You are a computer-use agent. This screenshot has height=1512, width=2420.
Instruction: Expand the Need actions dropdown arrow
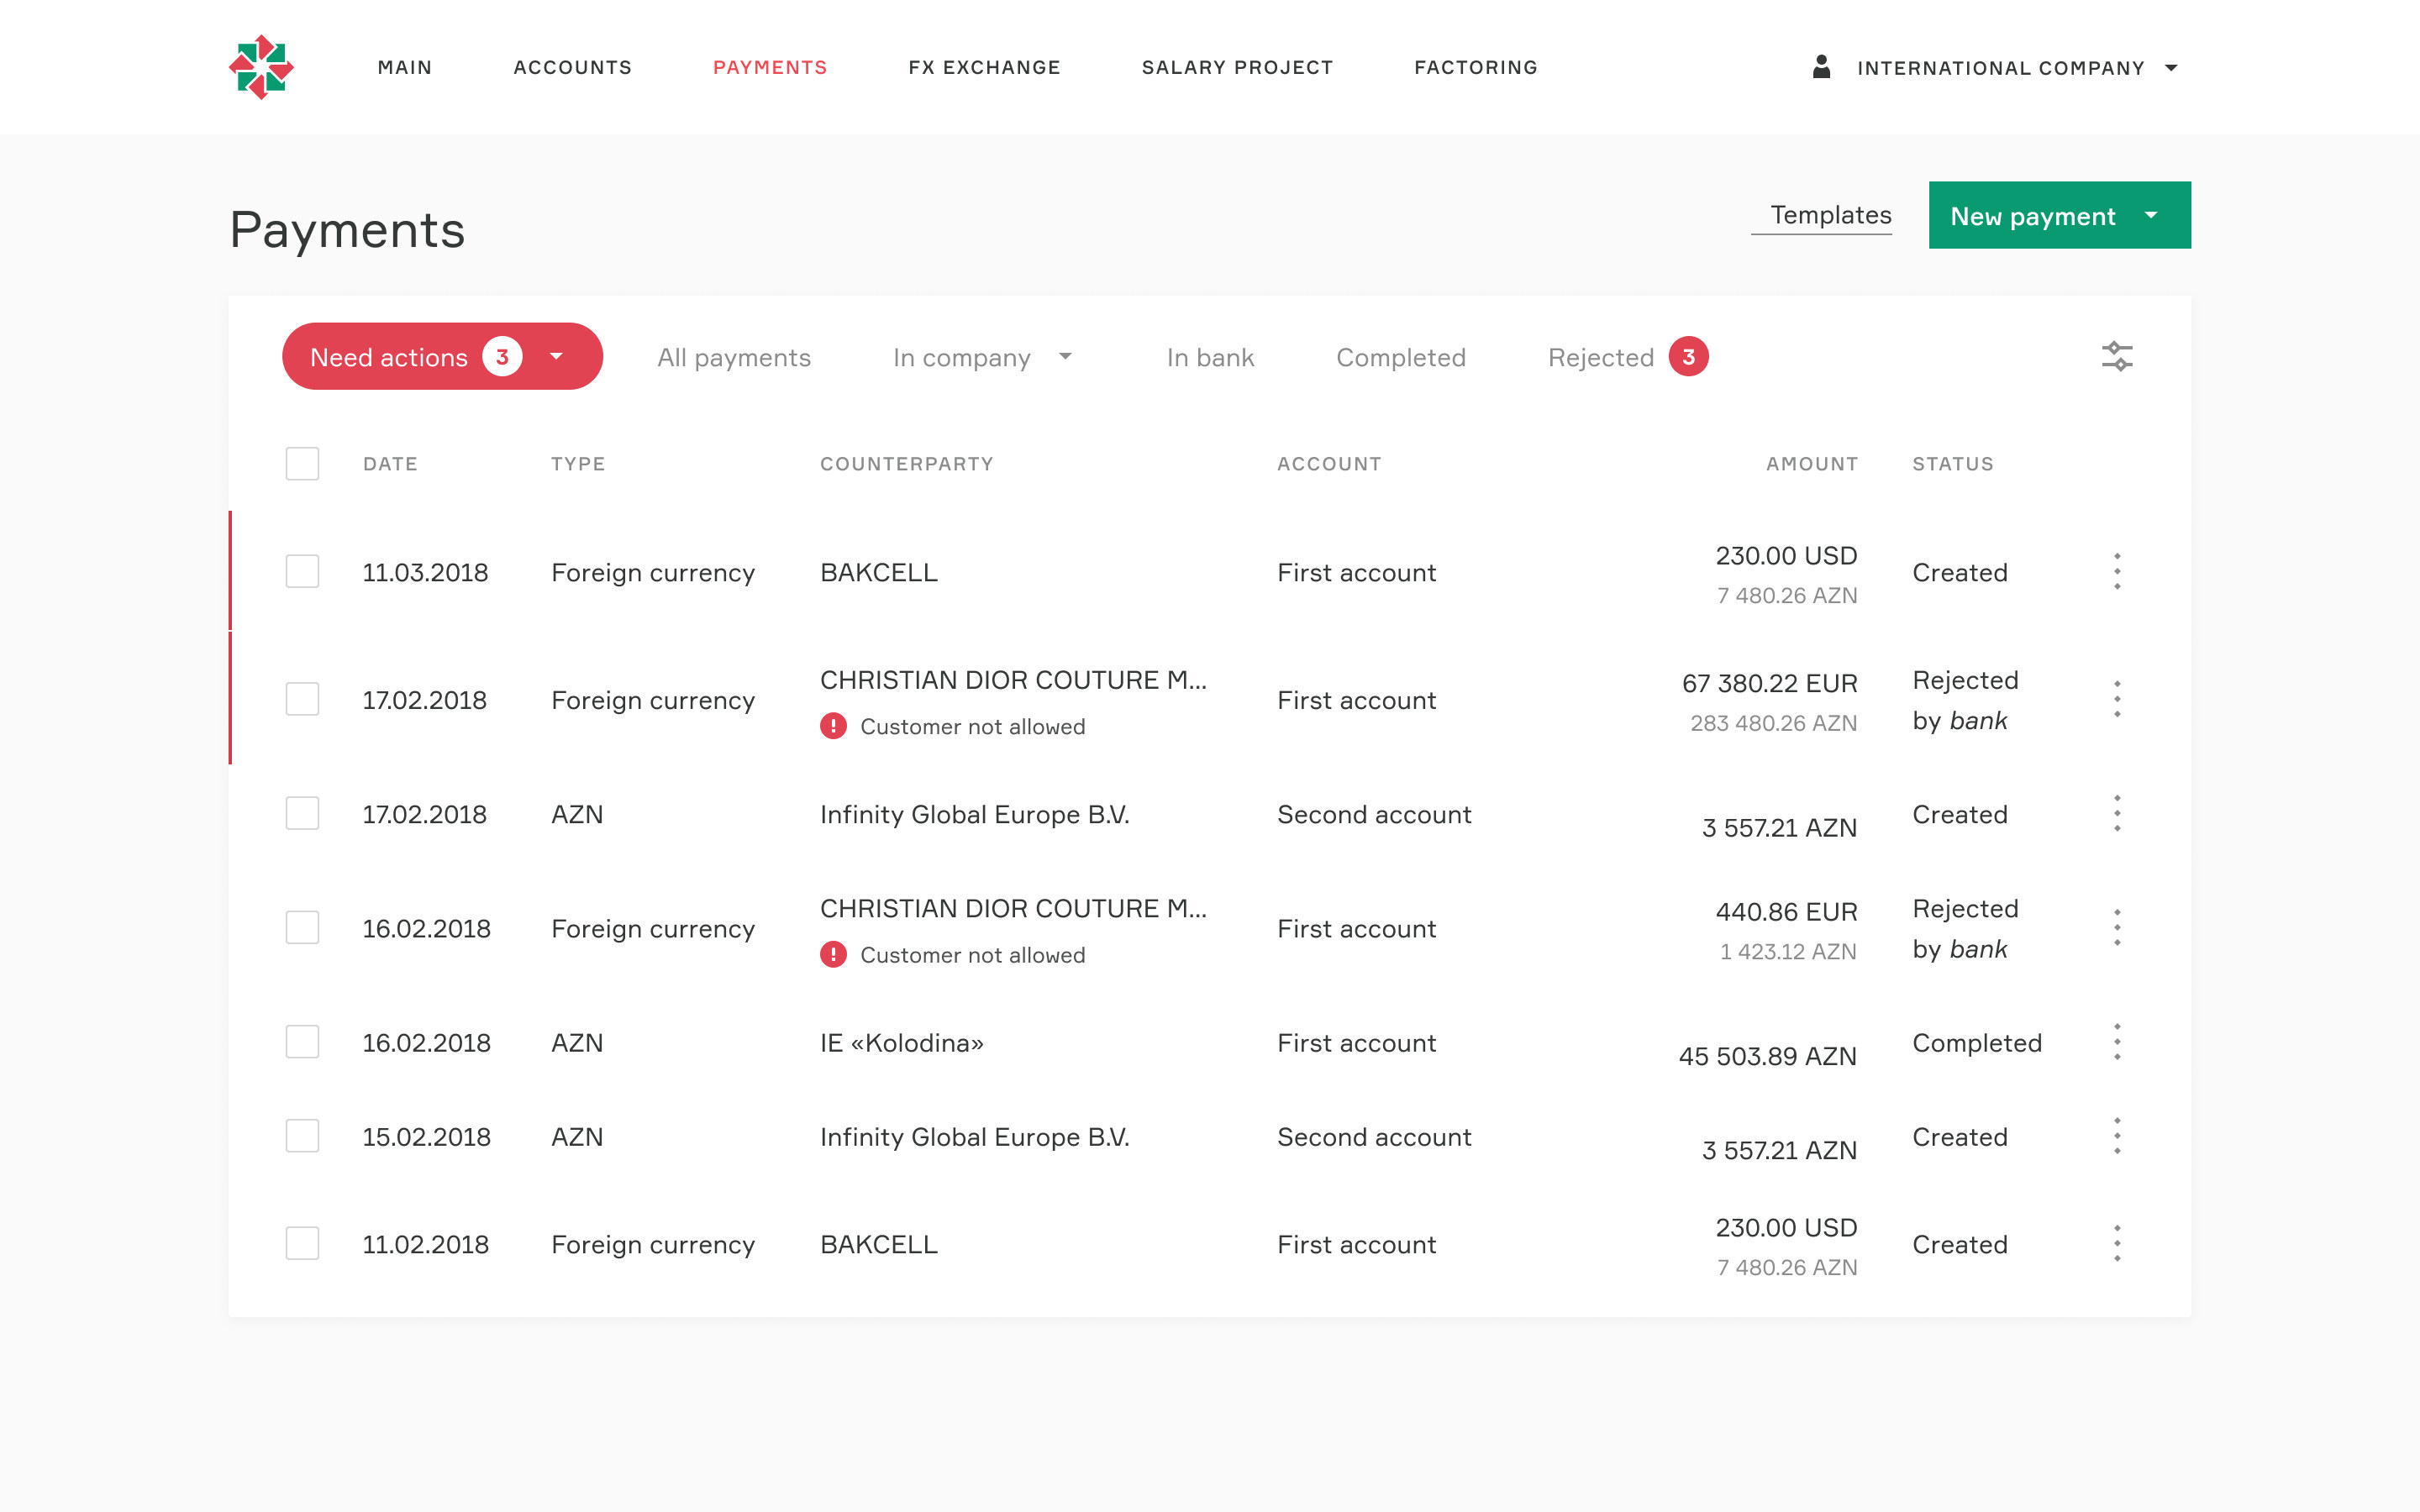(x=556, y=356)
